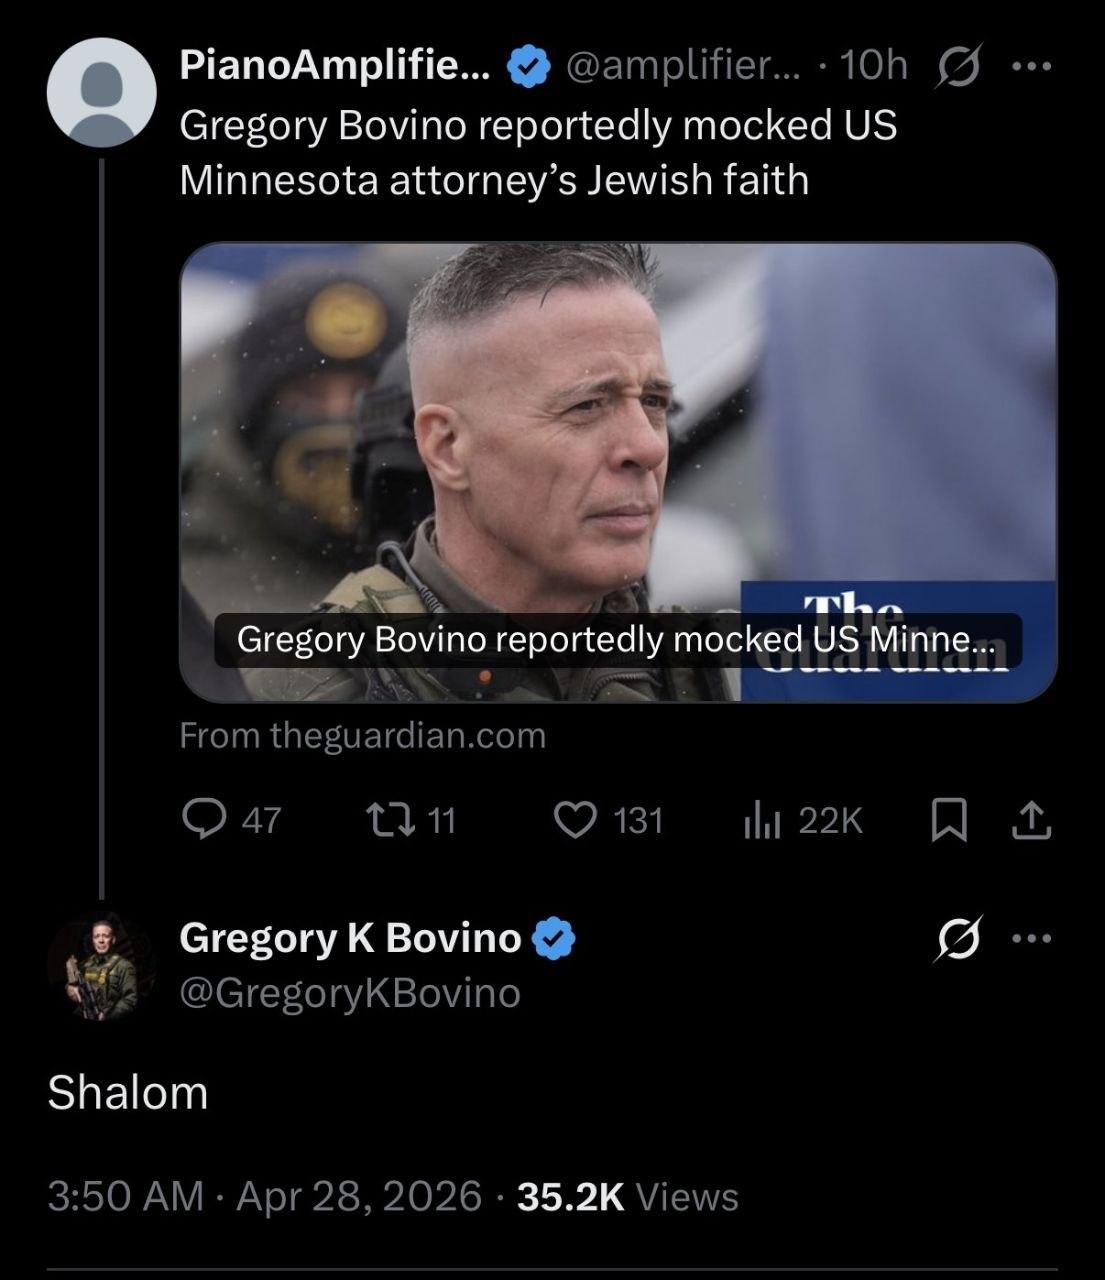Image resolution: width=1105 pixels, height=1280 pixels.
Task: Open more options on Gregory K Bovino's reply
Action: [x=1032, y=939]
